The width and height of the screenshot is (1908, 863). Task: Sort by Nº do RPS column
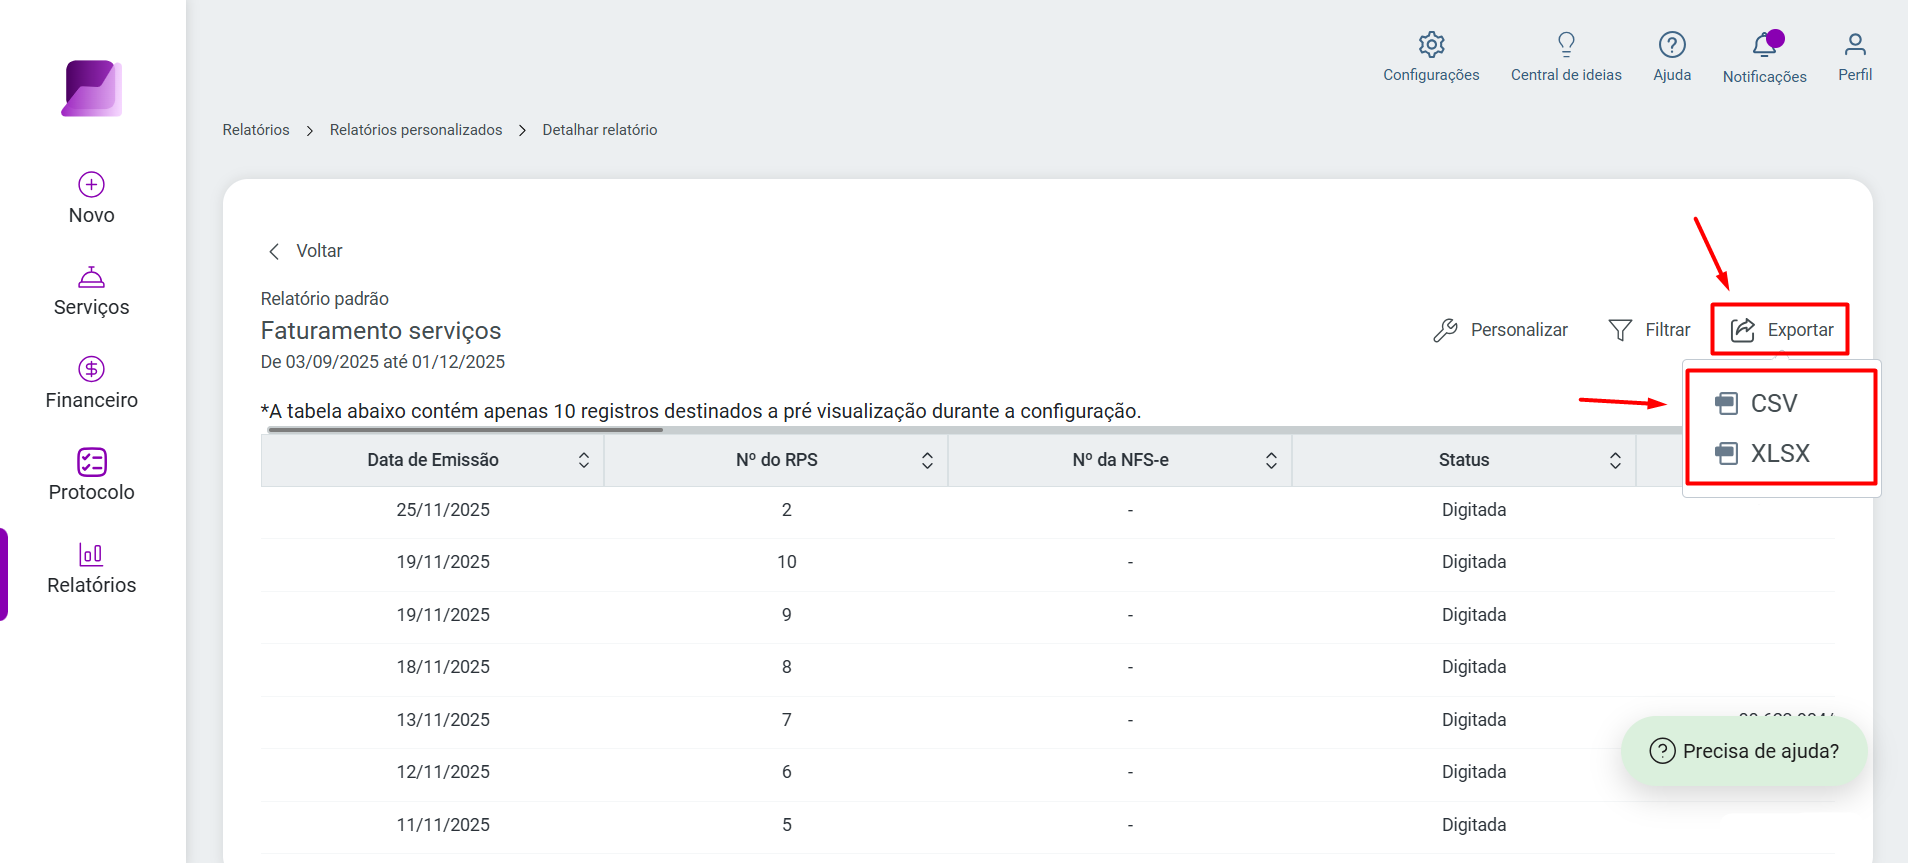coord(927,460)
